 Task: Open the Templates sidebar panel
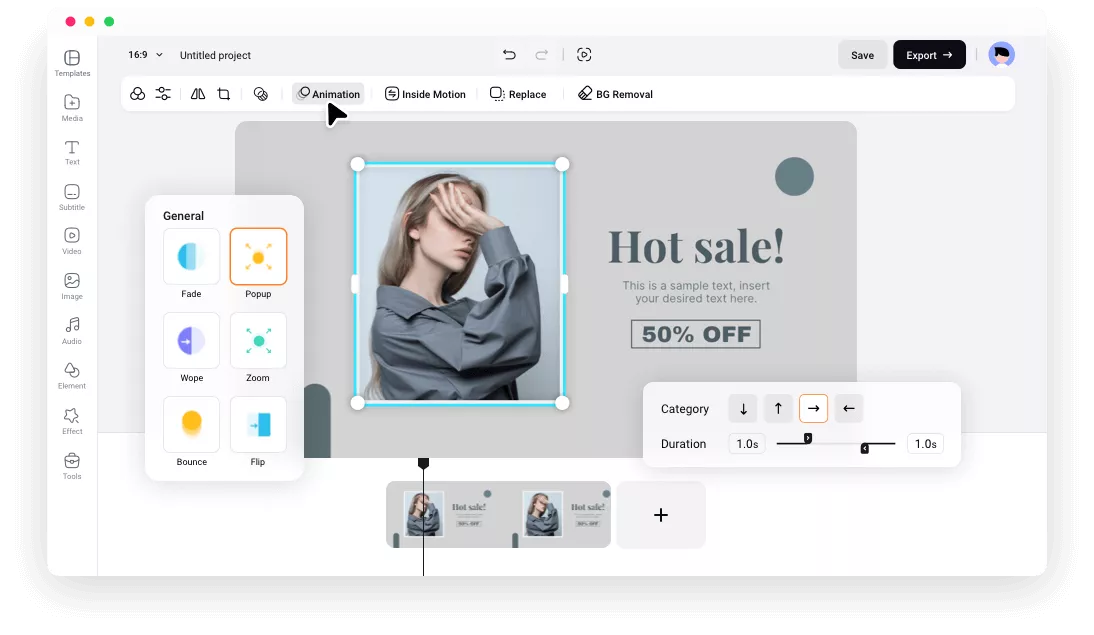(x=72, y=63)
